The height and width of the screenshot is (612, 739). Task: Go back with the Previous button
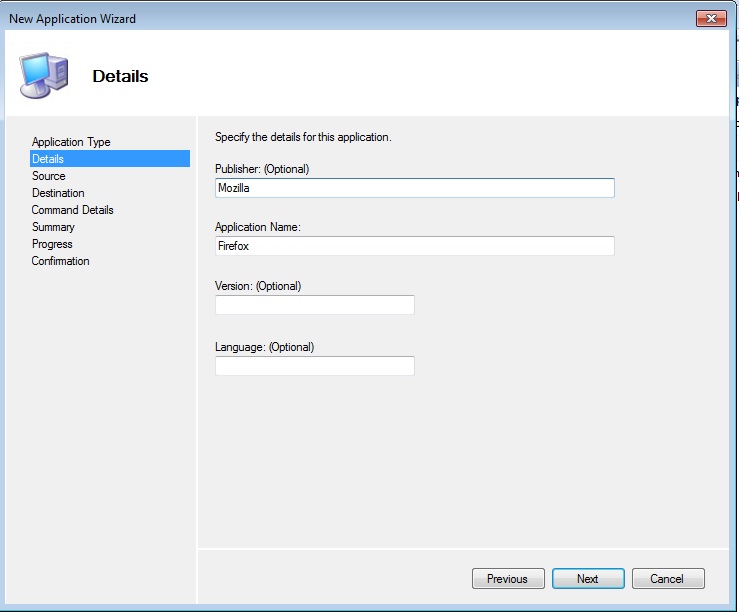(508, 578)
